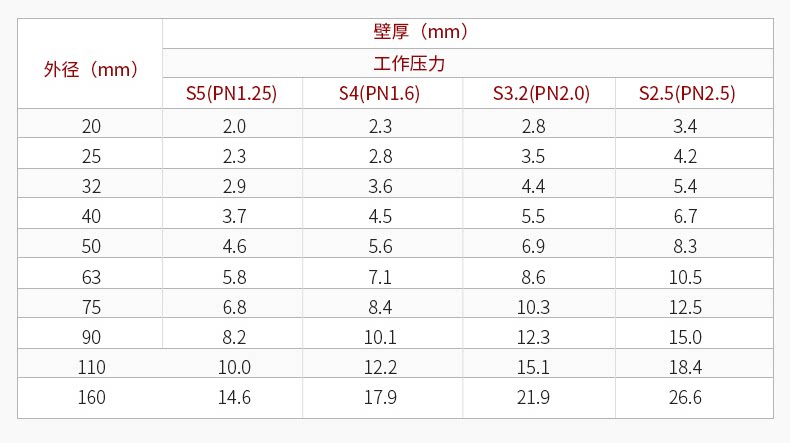Select the 15.0 cell in row 90

pyautogui.click(x=686, y=337)
